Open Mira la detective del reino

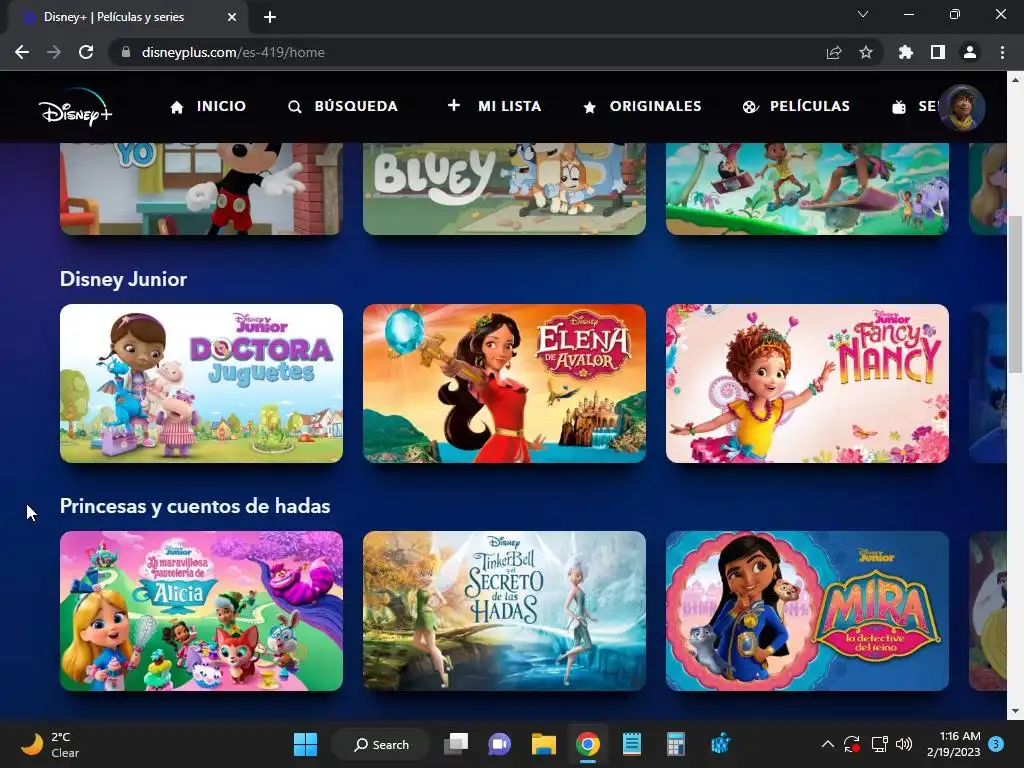(807, 611)
